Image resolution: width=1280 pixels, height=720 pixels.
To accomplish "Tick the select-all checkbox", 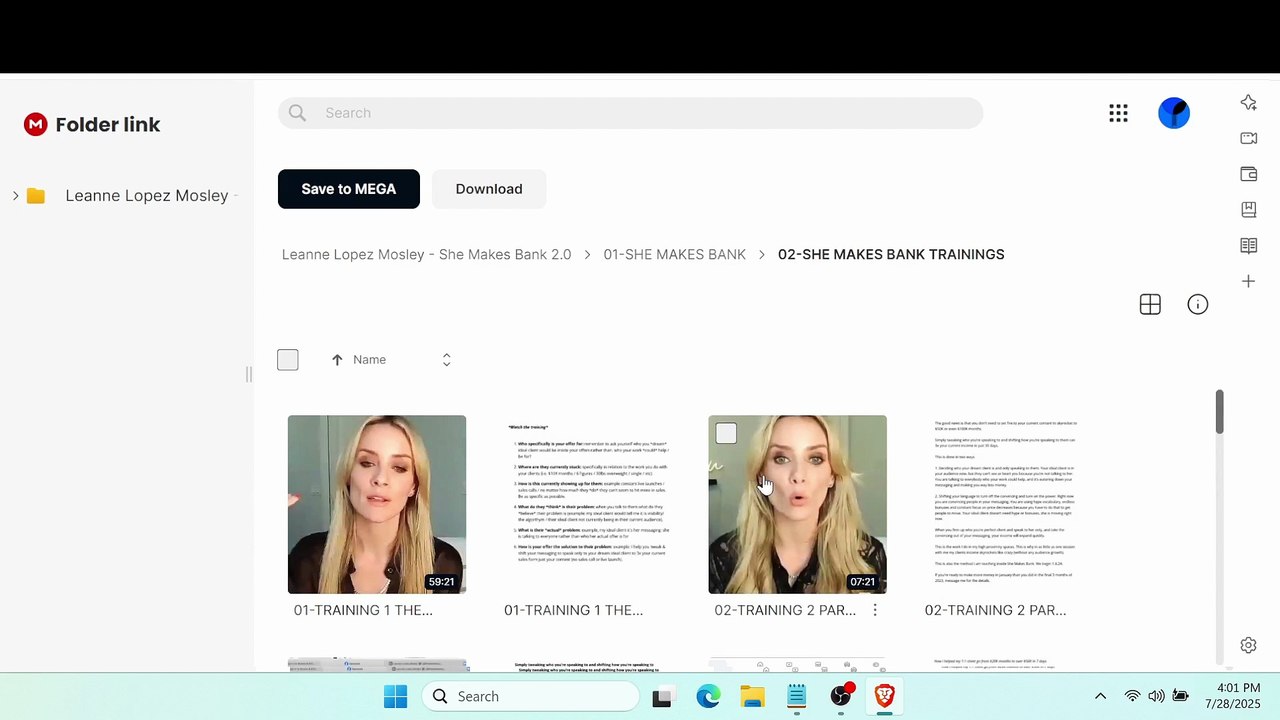I will [288, 360].
